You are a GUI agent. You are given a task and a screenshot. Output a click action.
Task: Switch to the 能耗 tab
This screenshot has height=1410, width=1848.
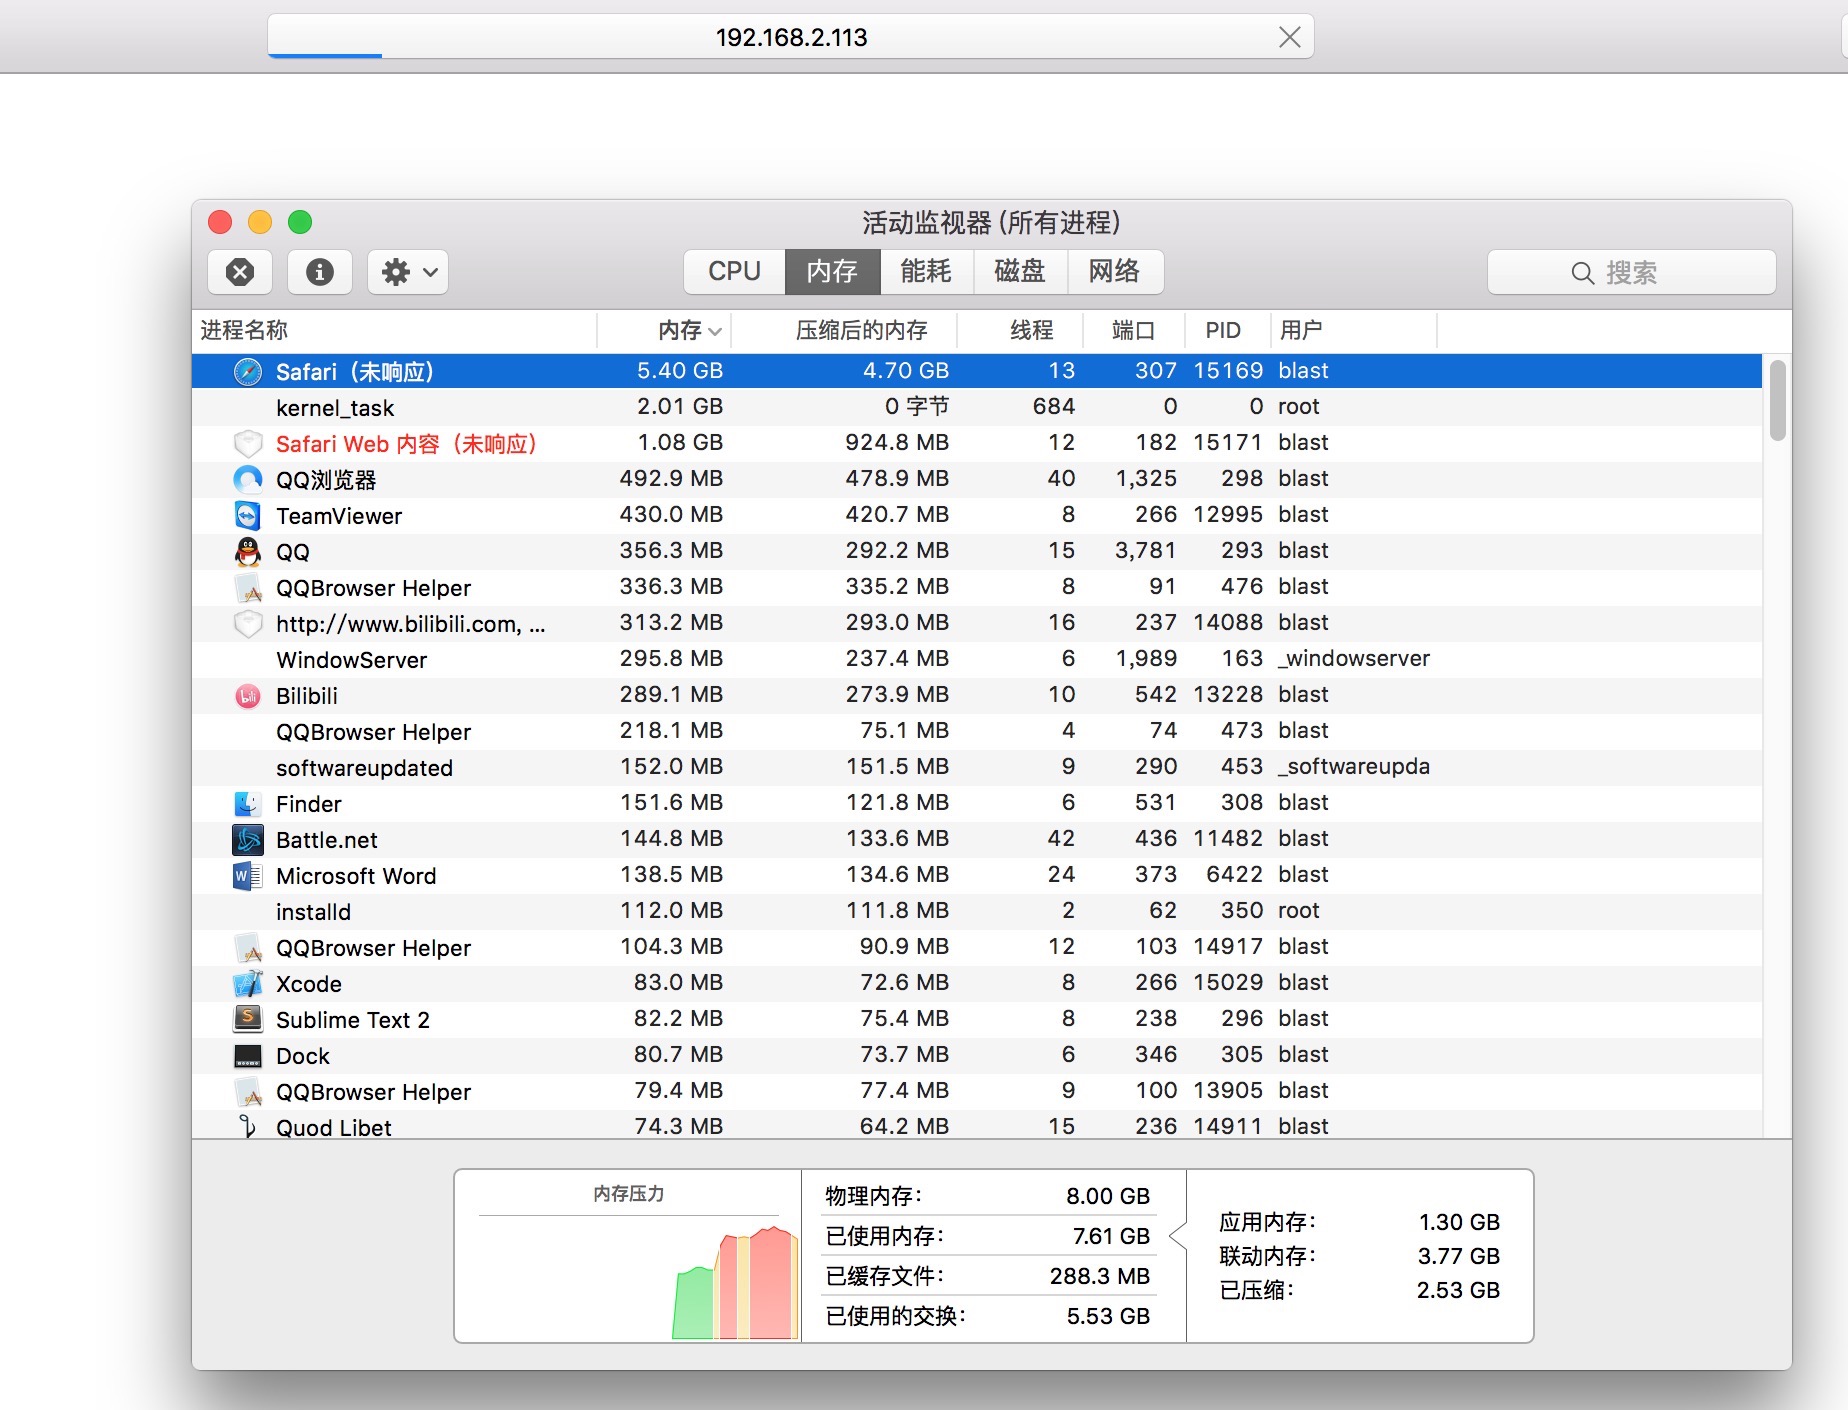[x=926, y=272]
